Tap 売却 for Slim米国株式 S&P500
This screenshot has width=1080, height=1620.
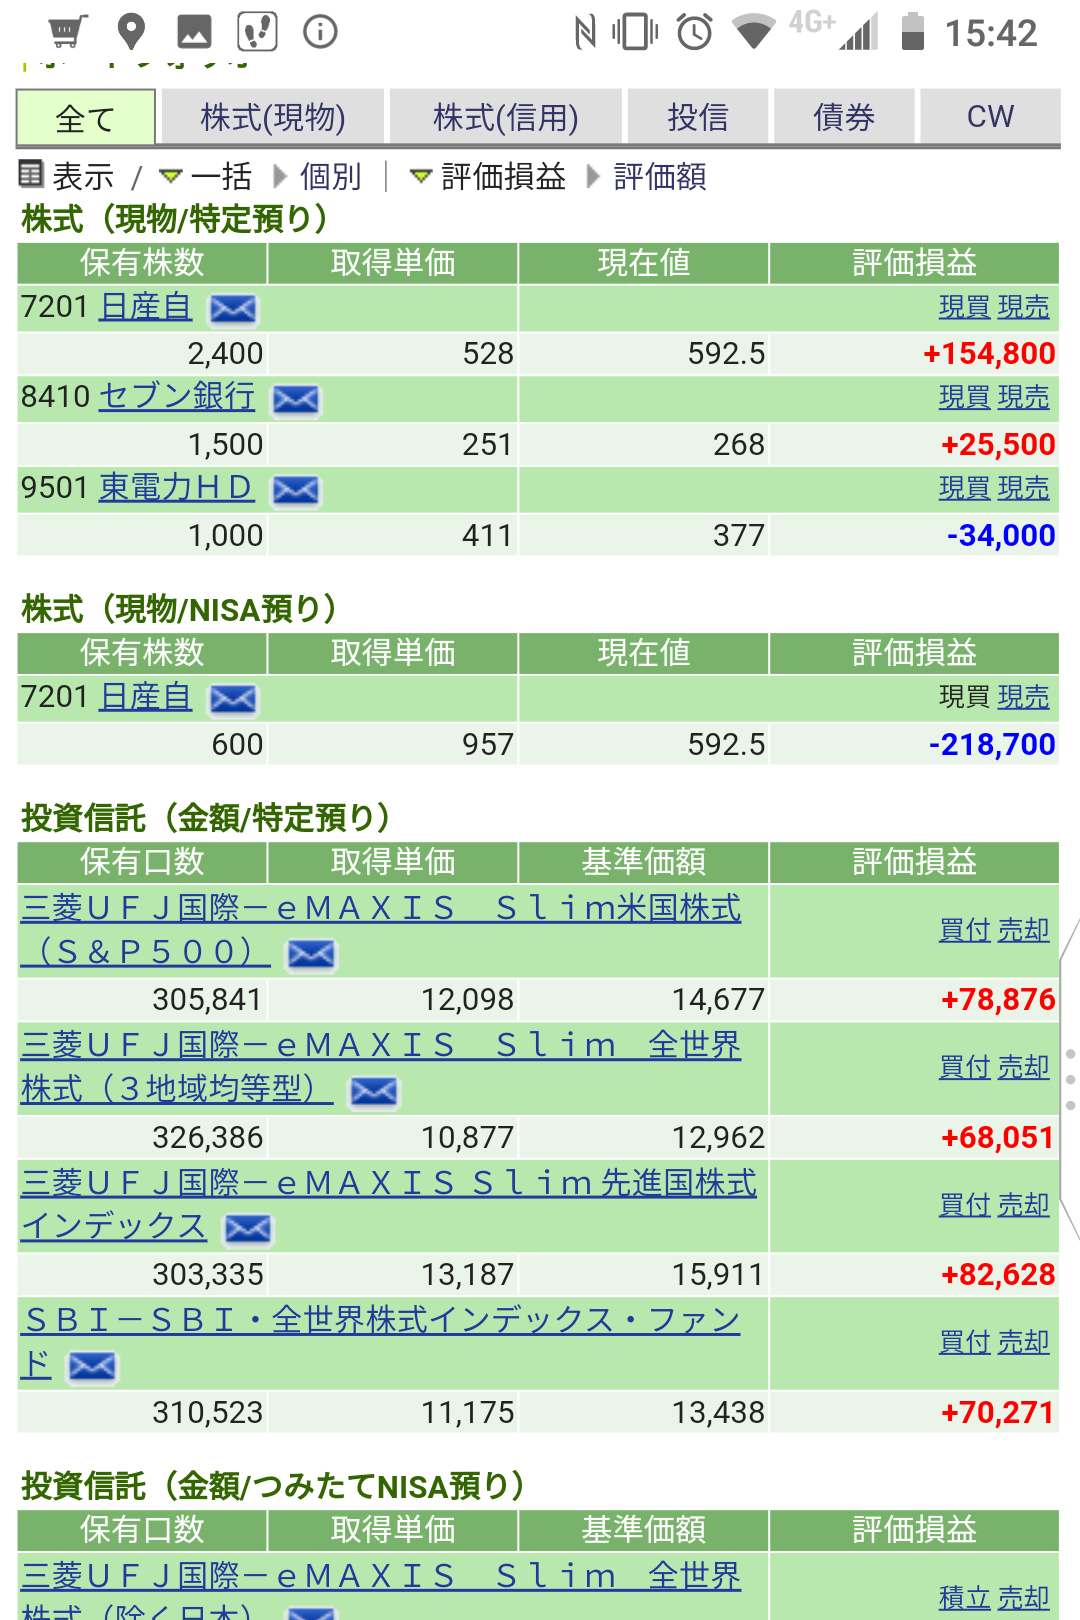[x=1024, y=930]
